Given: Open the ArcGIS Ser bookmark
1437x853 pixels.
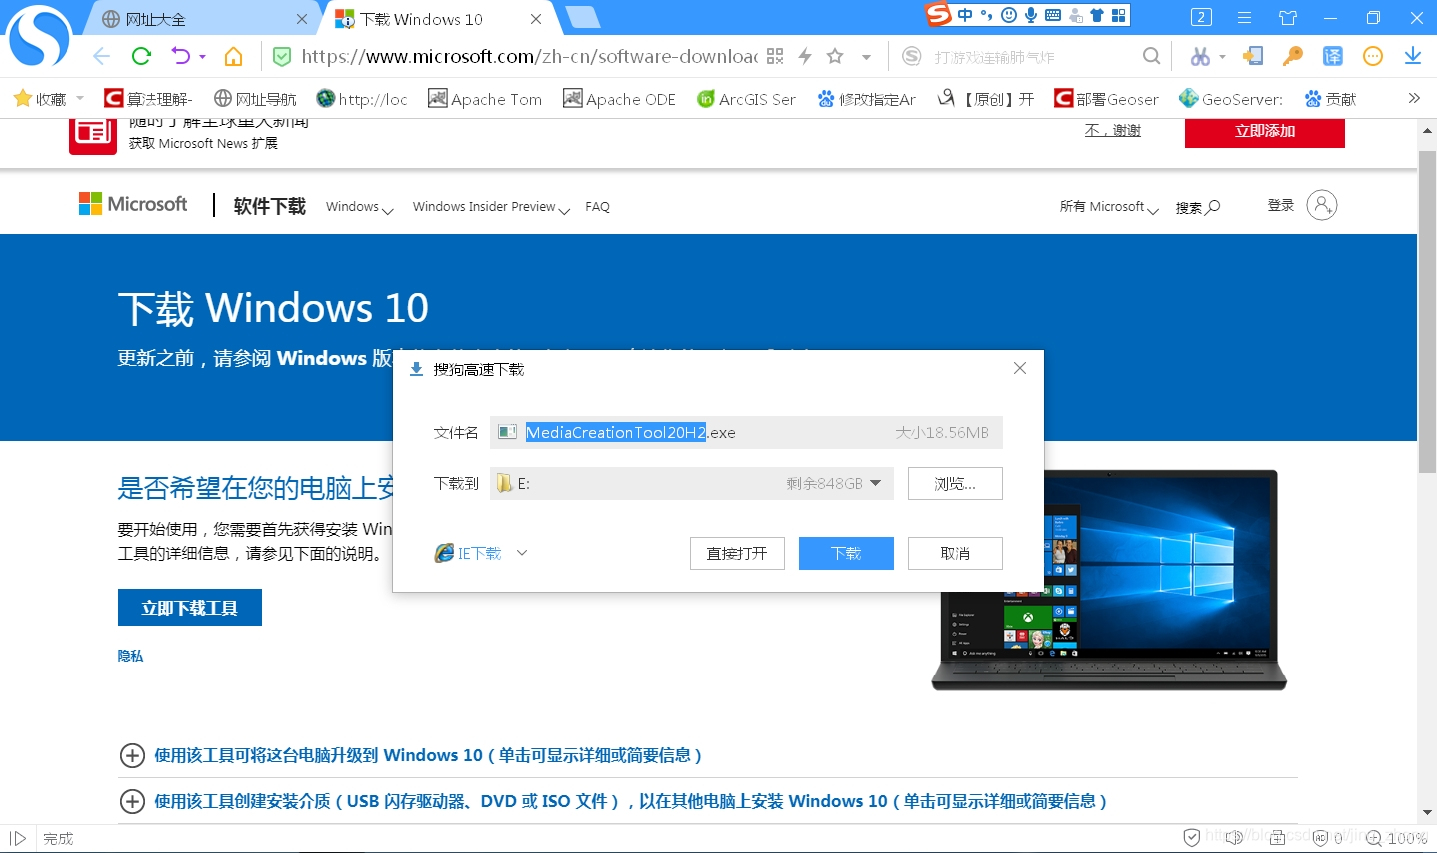Looking at the screenshot, I should 747,98.
